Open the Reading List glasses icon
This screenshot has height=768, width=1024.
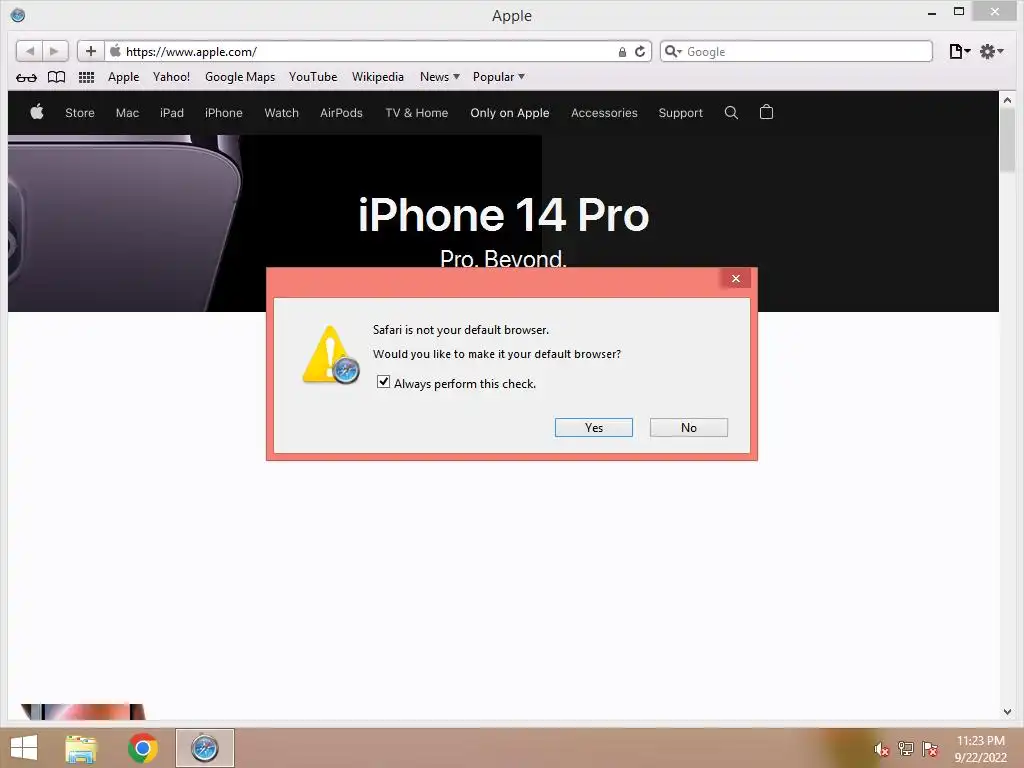(26, 78)
